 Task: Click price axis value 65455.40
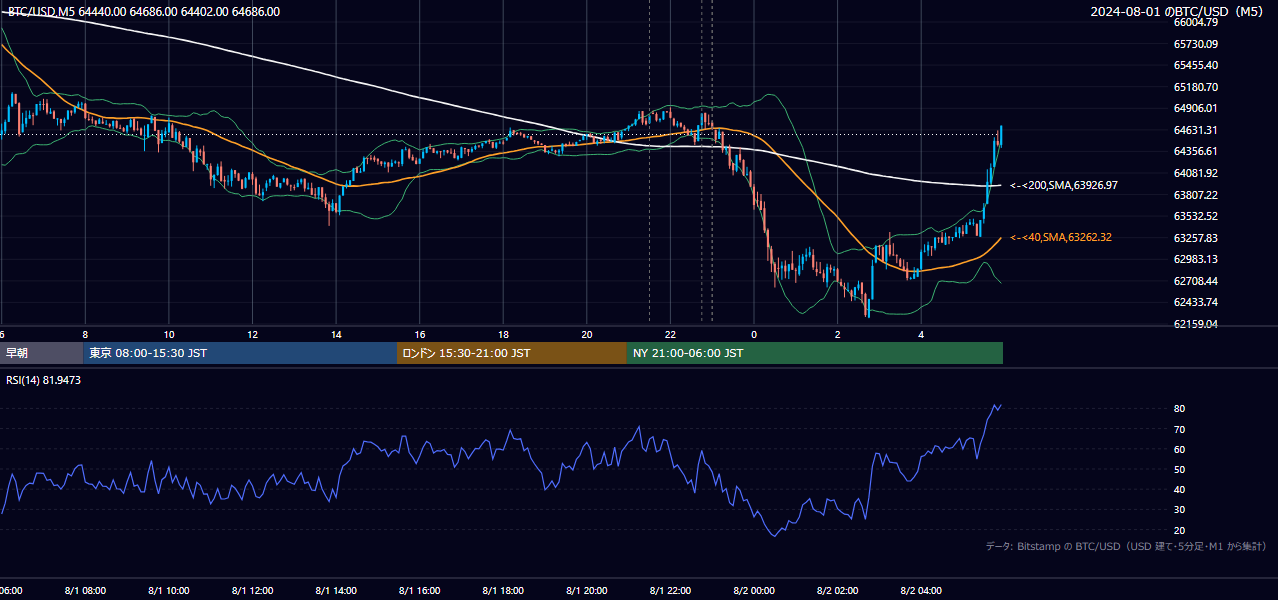(x=1195, y=65)
